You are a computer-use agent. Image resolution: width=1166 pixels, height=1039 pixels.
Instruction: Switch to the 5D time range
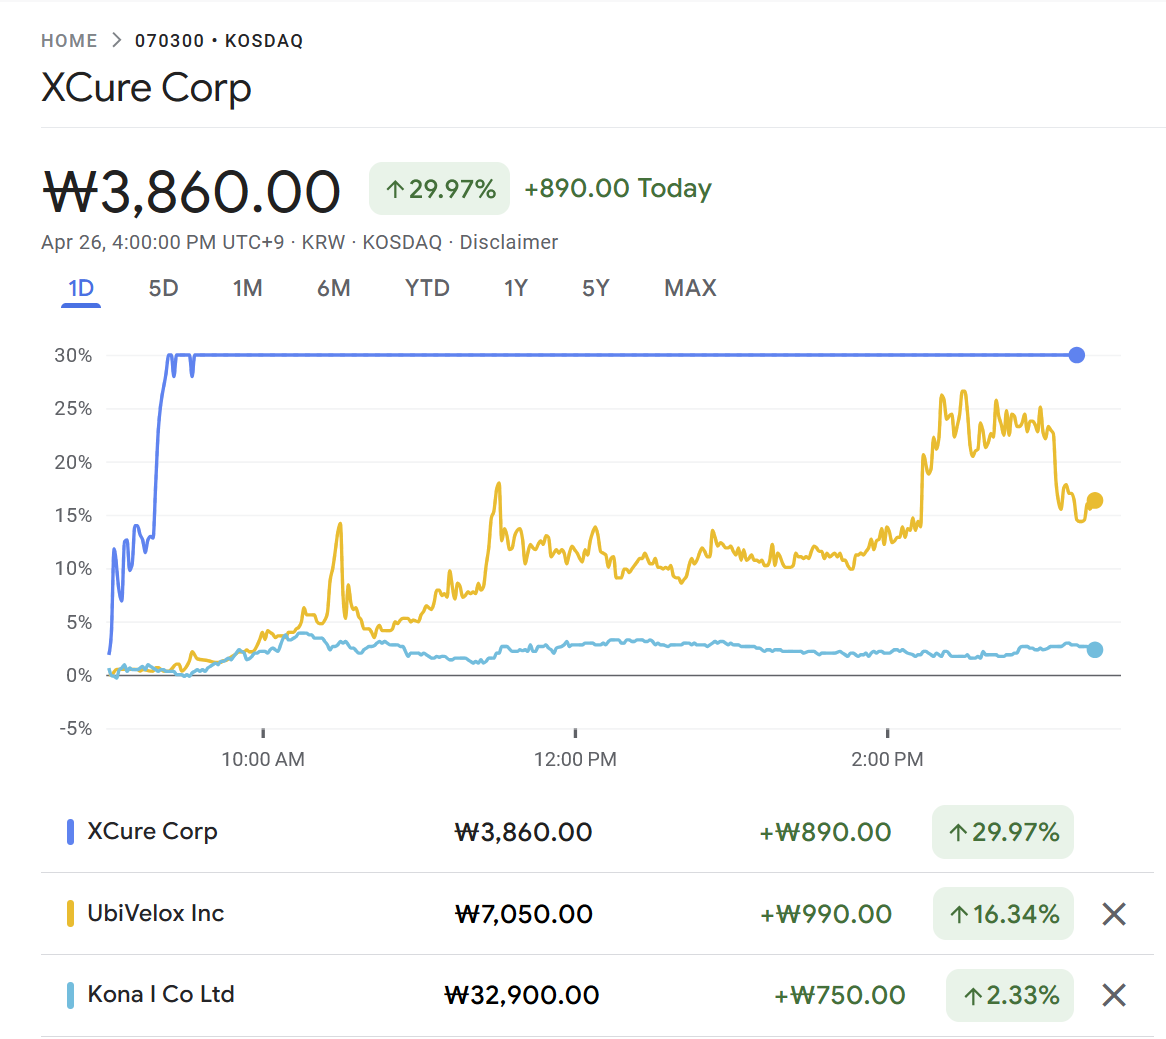click(163, 289)
